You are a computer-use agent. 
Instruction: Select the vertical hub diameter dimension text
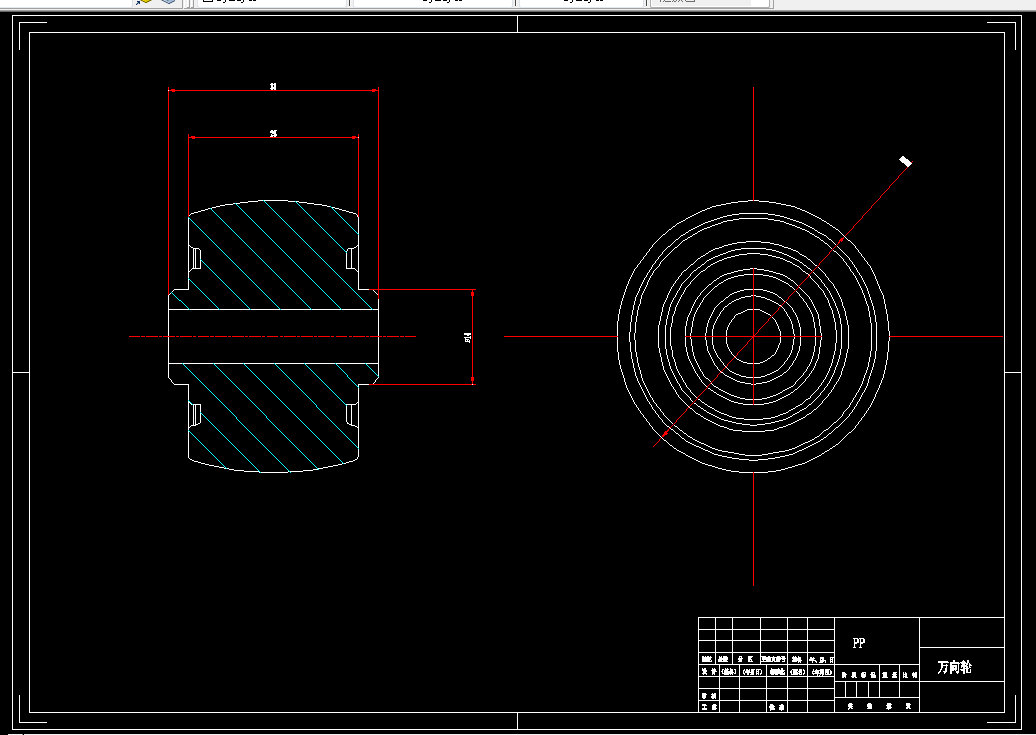coord(468,337)
